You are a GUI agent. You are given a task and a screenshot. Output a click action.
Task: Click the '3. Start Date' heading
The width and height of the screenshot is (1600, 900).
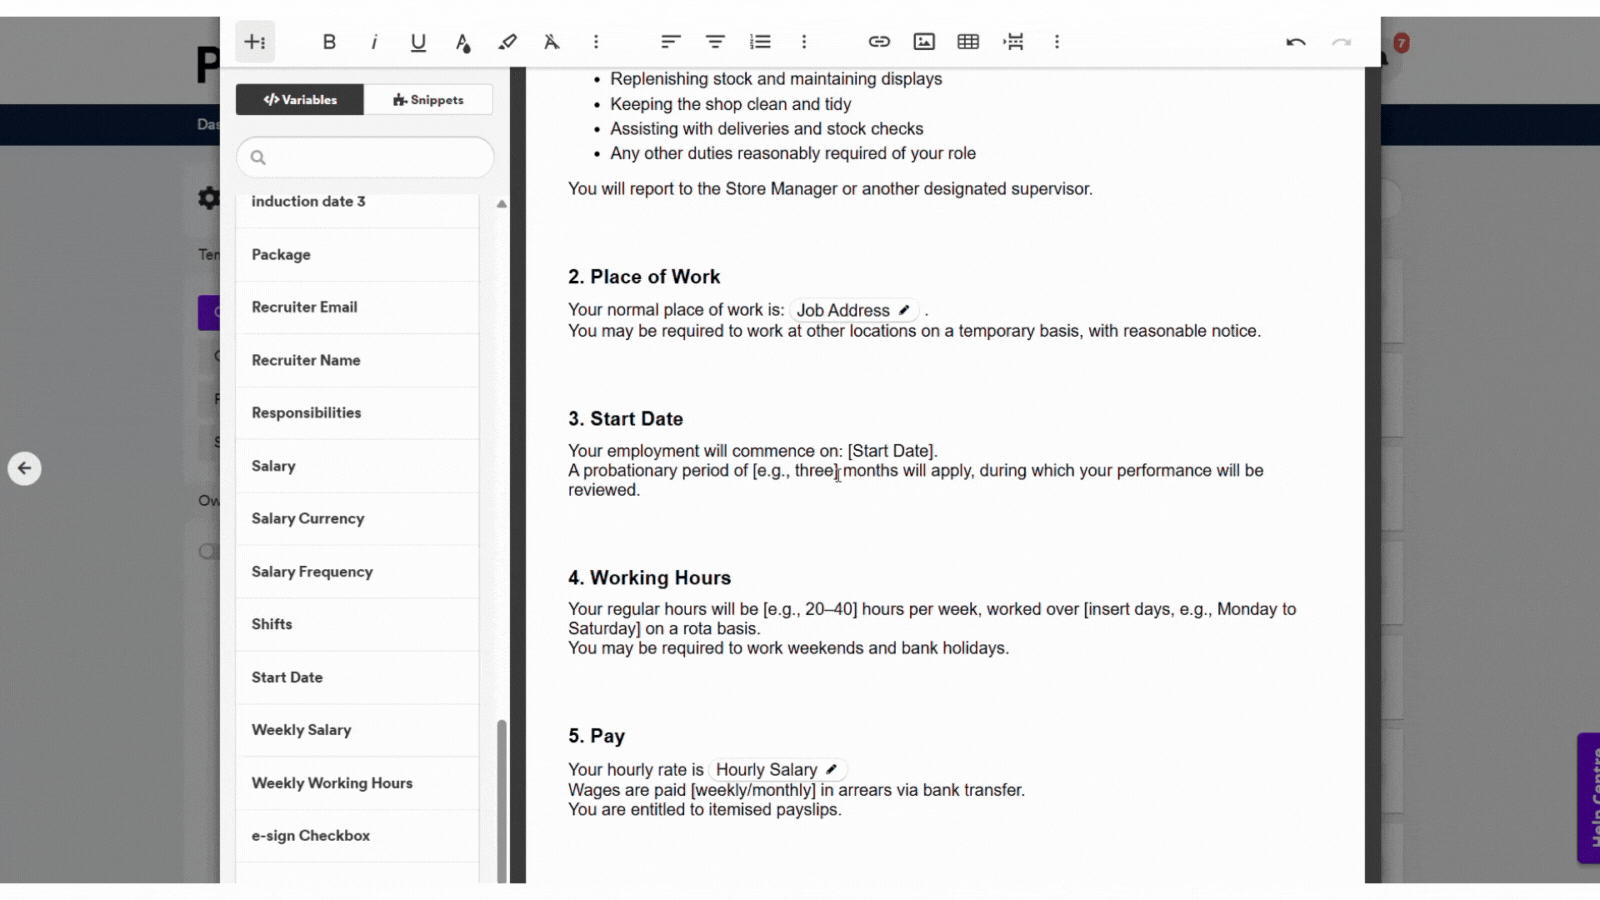(x=626, y=419)
